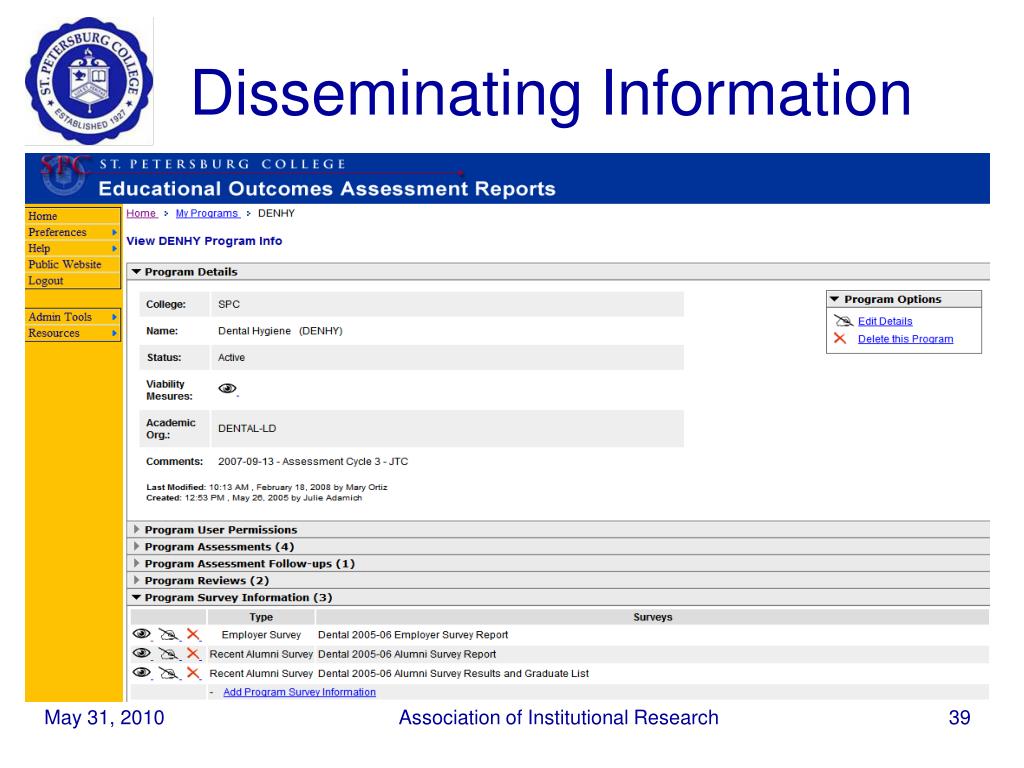1024x768 pixels.
Task: Click the Edit Details pencil icon
Action: pyautogui.click(x=843, y=321)
